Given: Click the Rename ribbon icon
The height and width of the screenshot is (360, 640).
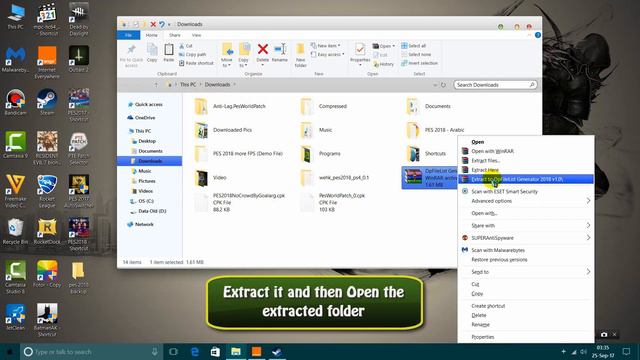Looking at the screenshot, I should point(280,49).
